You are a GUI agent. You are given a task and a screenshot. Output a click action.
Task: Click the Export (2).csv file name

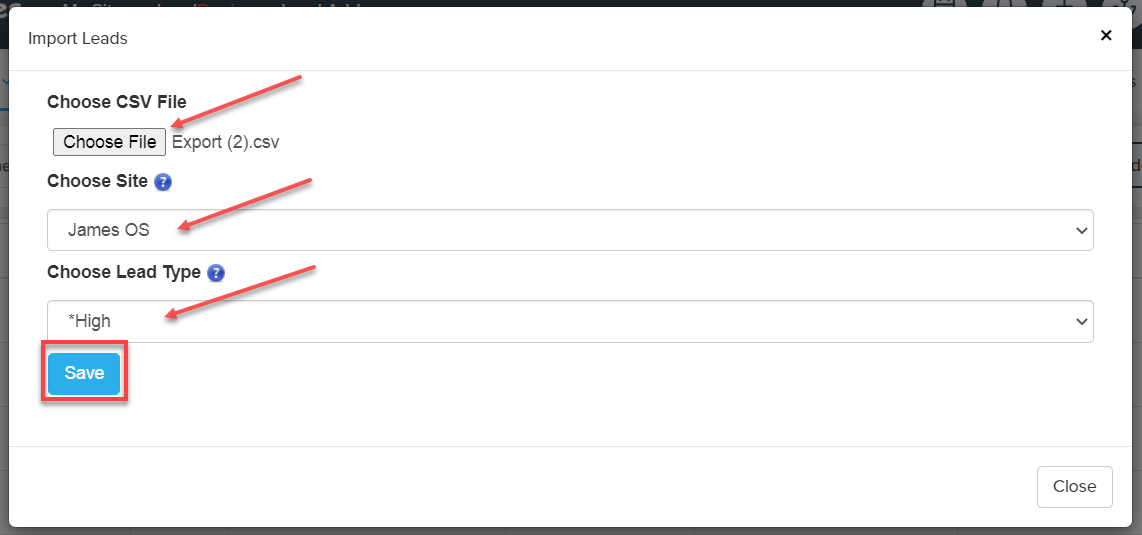(226, 142)
